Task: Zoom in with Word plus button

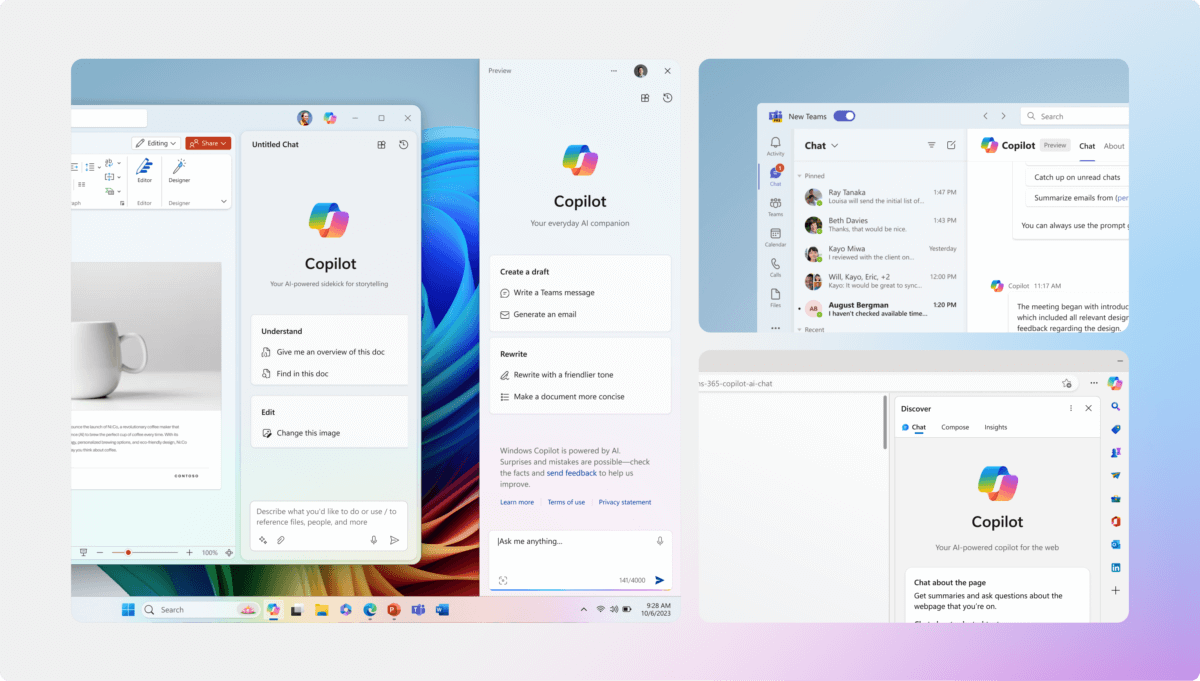Action: click(189, 552)
